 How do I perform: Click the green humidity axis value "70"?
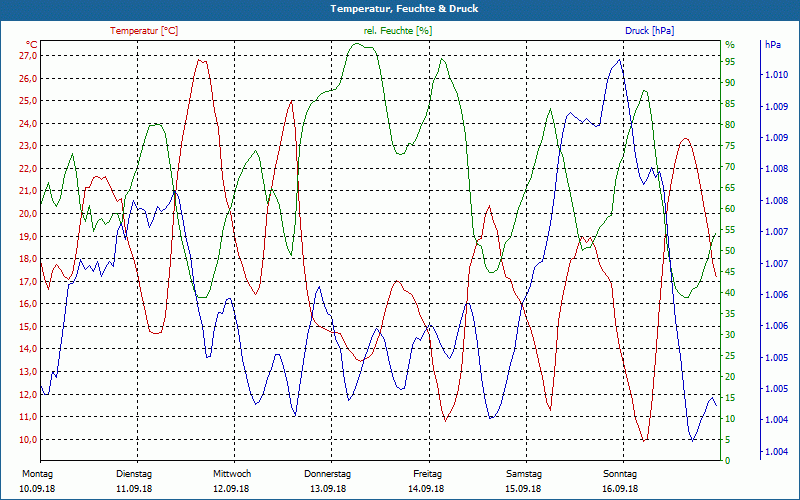pyautogui.click(x=730, y=167)
